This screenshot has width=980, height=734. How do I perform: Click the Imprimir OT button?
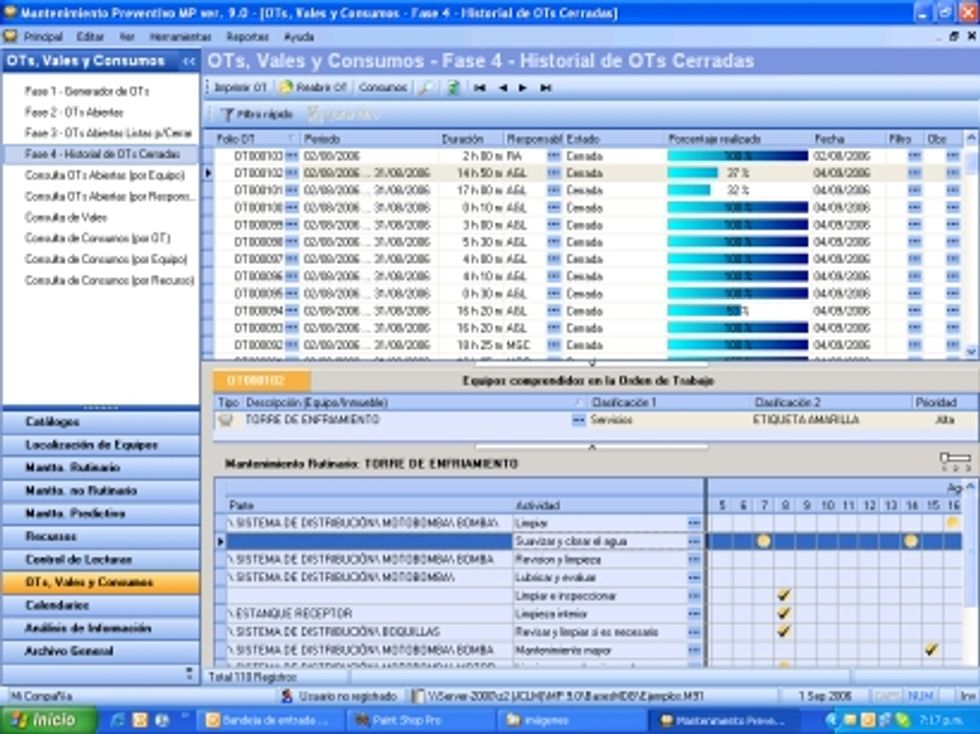239,88
